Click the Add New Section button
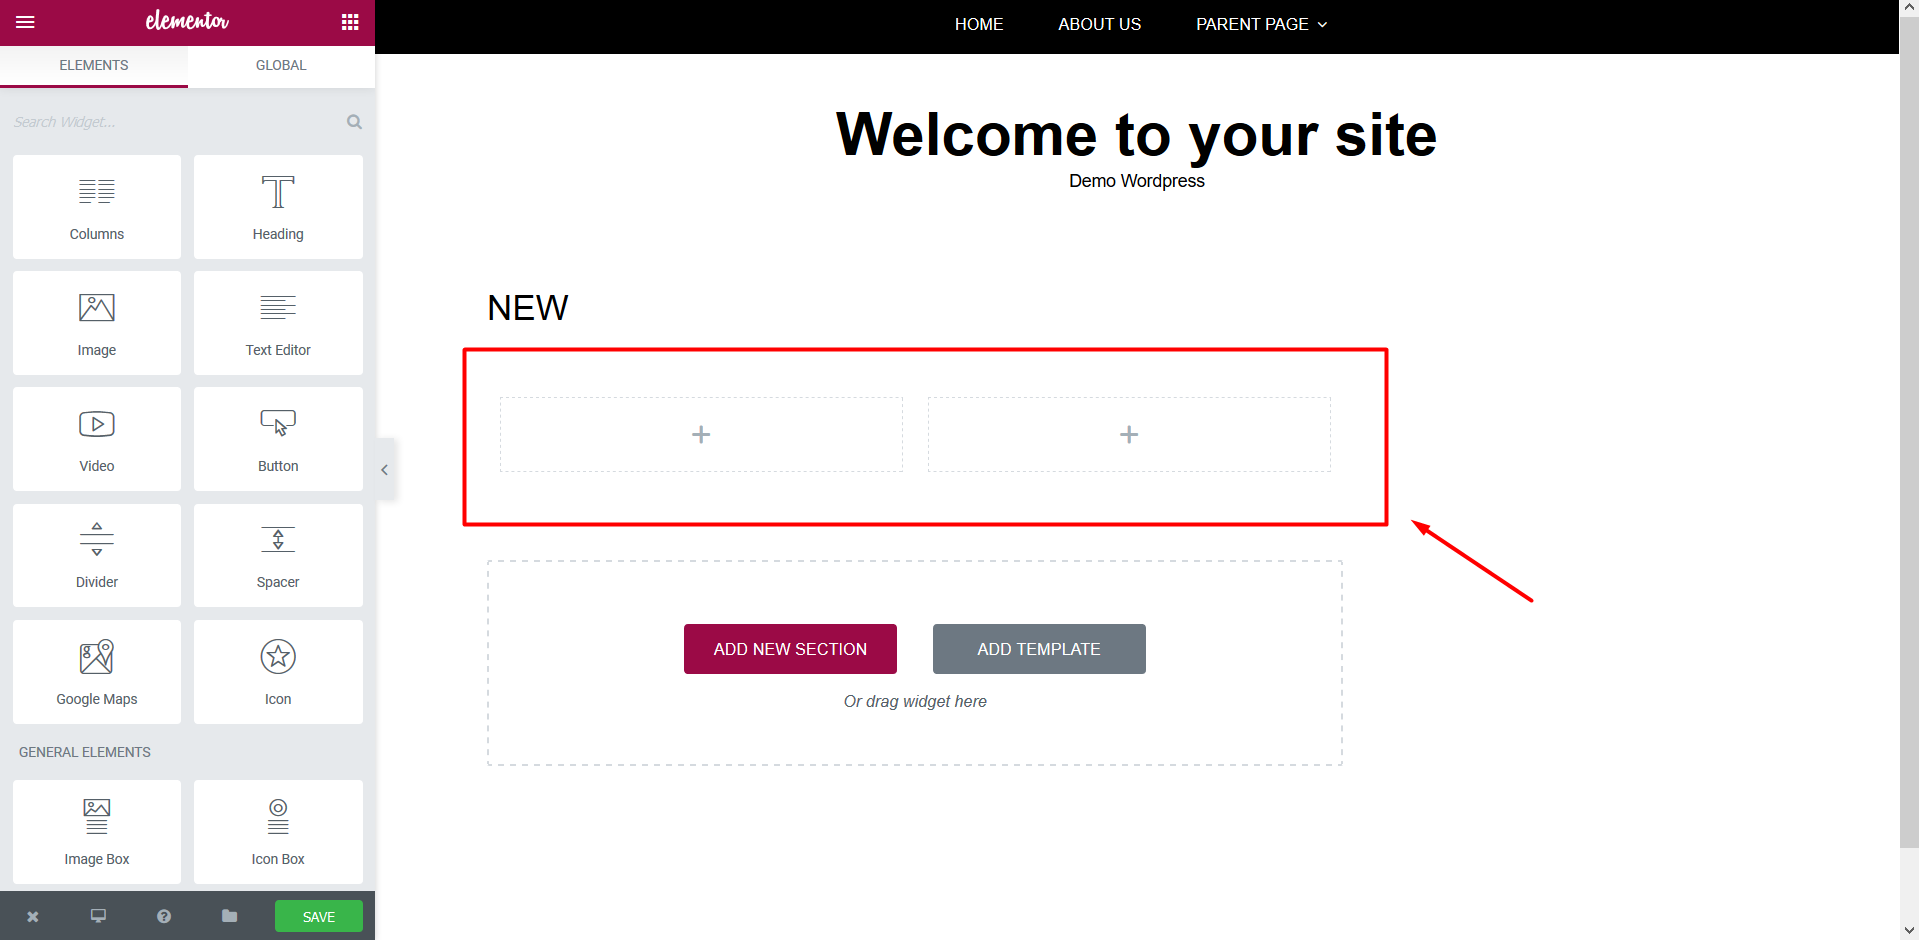The image size is (1919, 940). click(x=790, y=649)
